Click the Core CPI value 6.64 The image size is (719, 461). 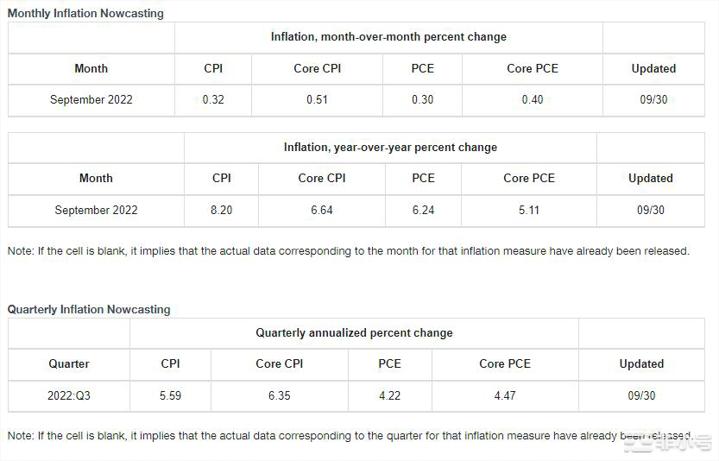point(322,210)
